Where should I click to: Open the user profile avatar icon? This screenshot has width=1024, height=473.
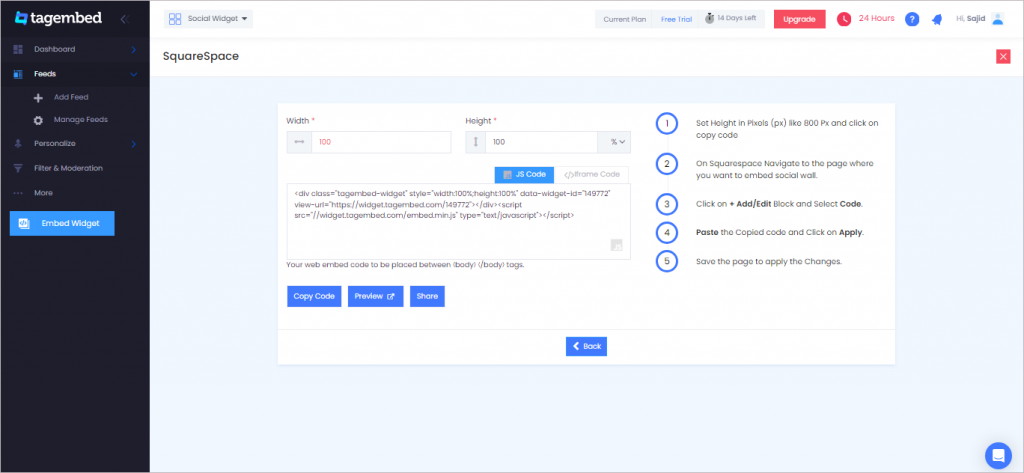coord(997,18)
